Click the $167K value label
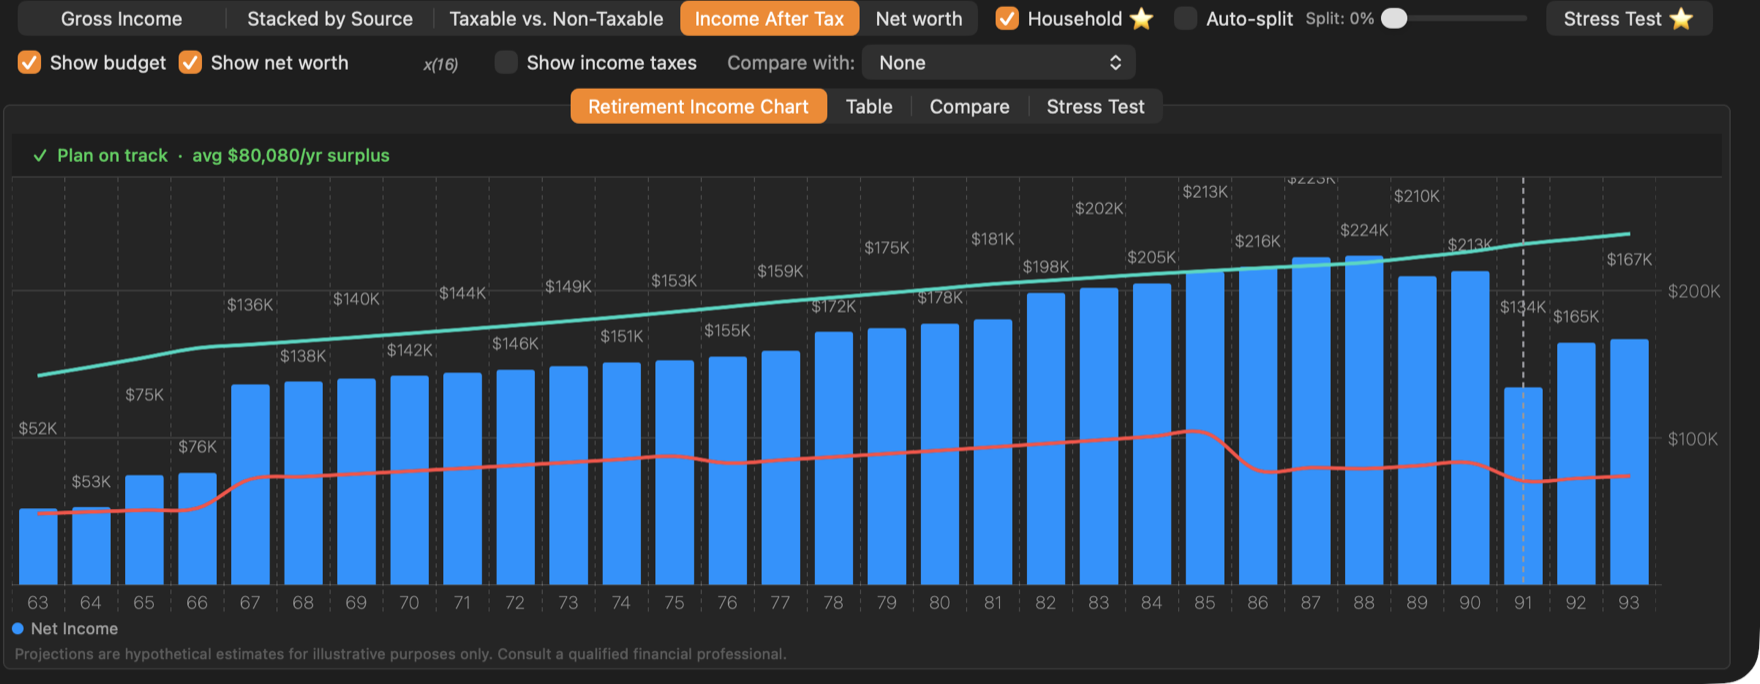This screenshot has width=1760, height=684. pos(1629,260)
